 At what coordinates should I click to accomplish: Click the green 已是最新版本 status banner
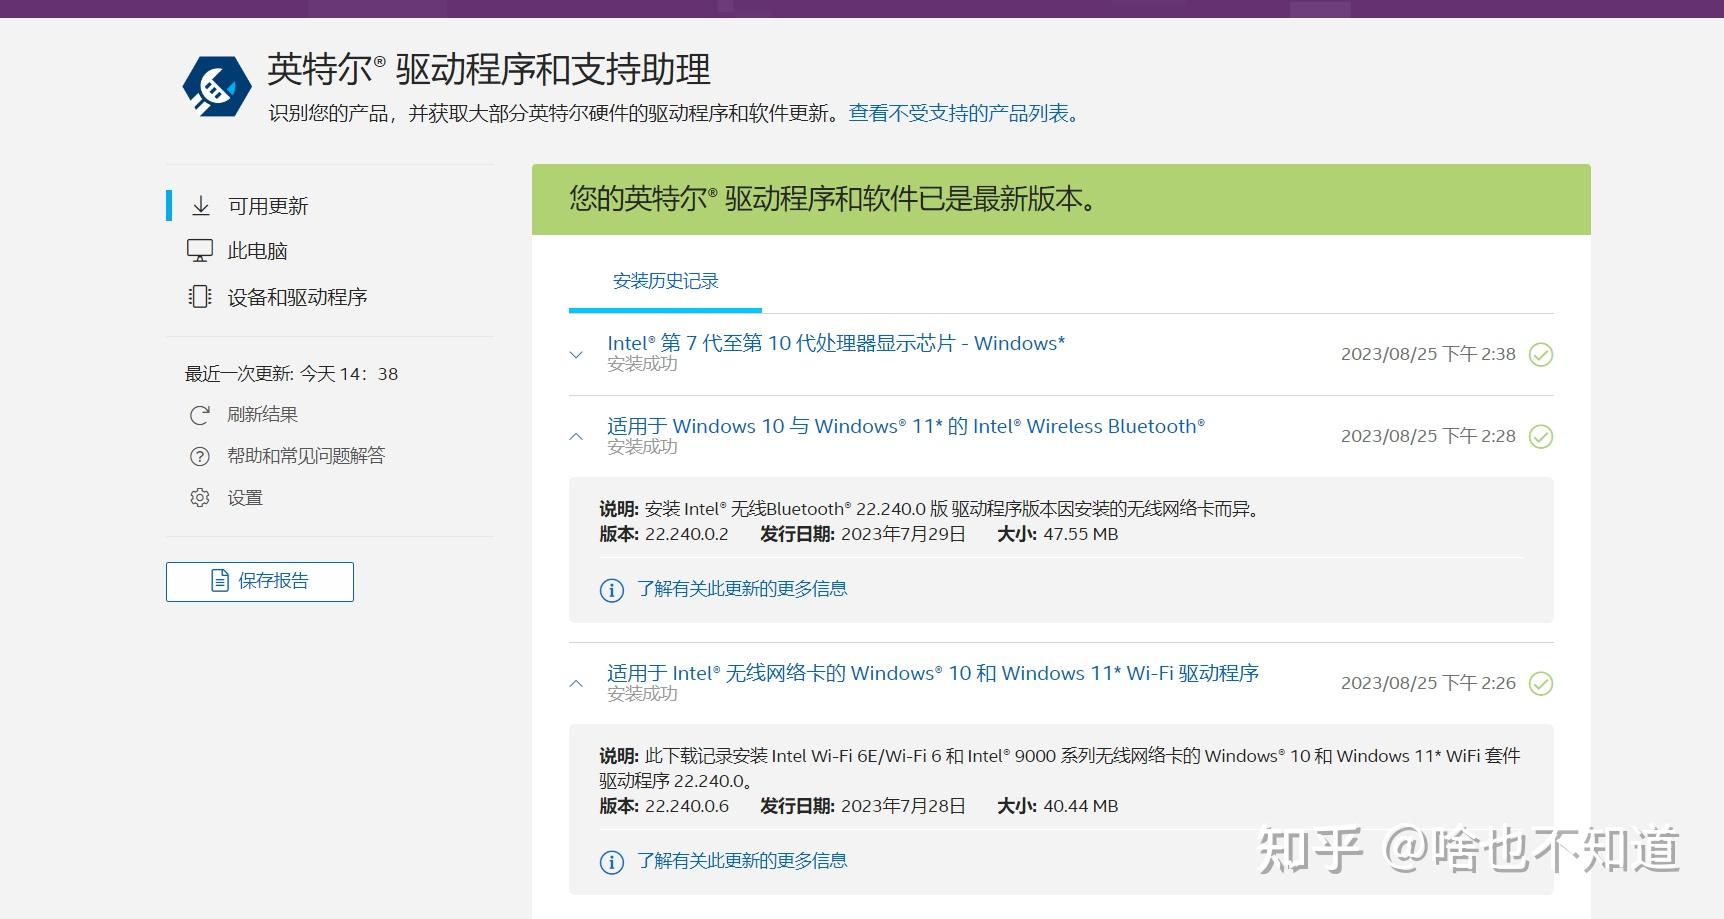click(1061, 199)
